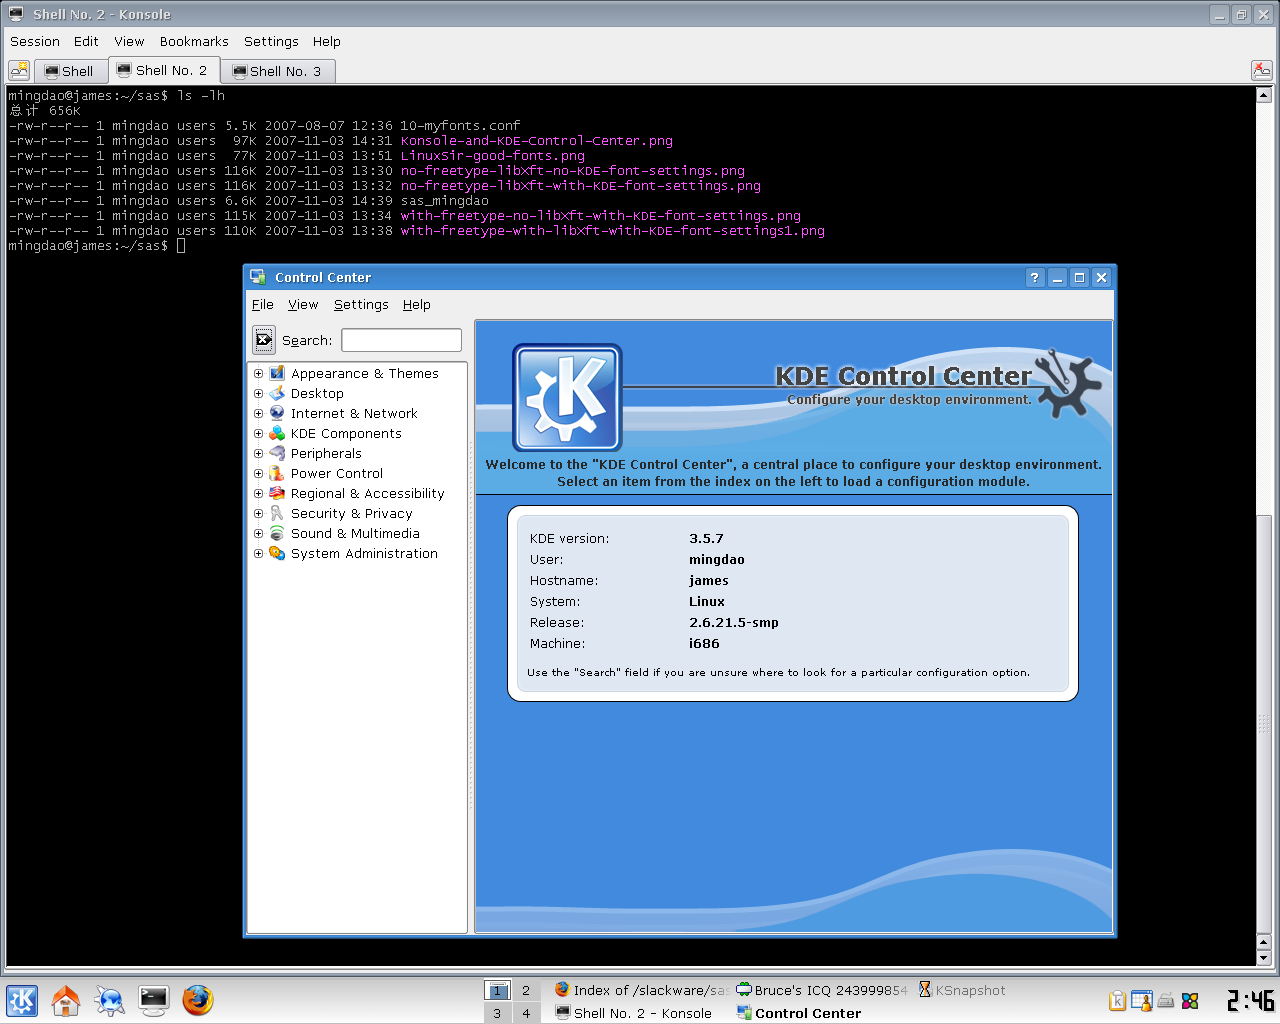
Task: Click file name sas_mingdao in terminal
Action: (444, 201)
